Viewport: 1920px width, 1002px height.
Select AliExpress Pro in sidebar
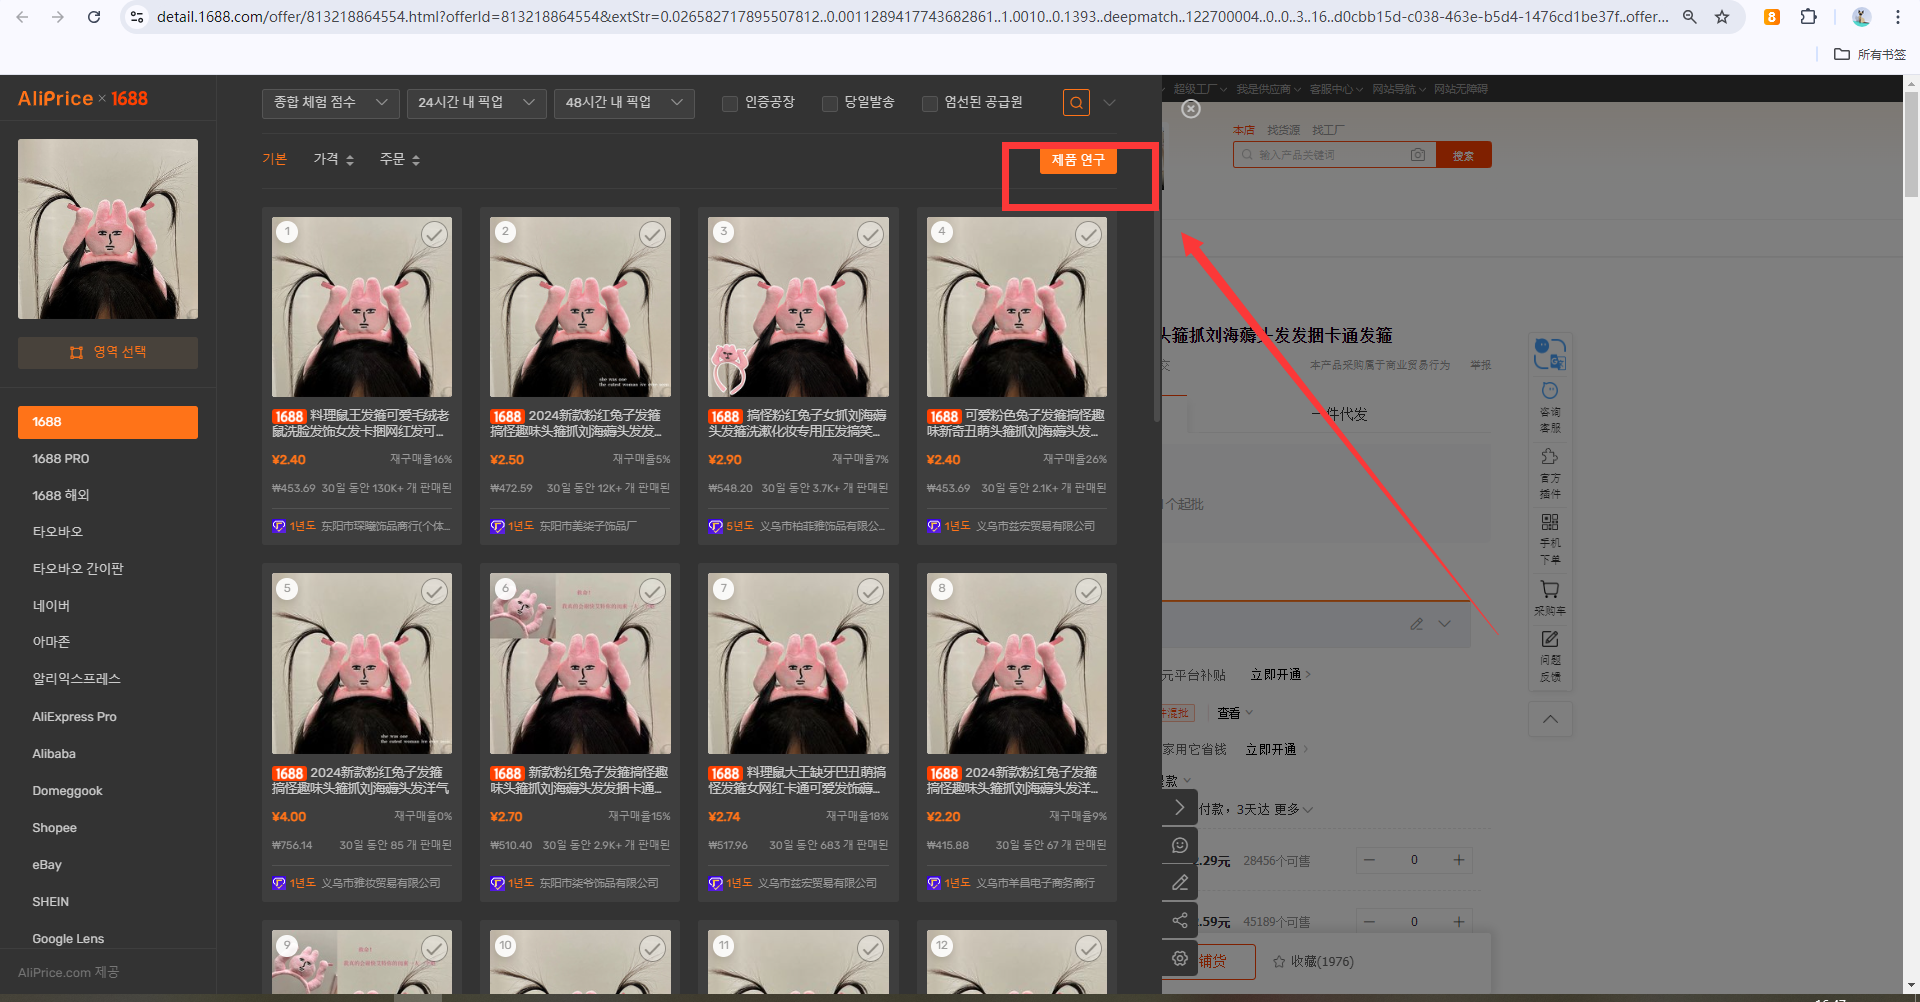(x=74, y=717)
